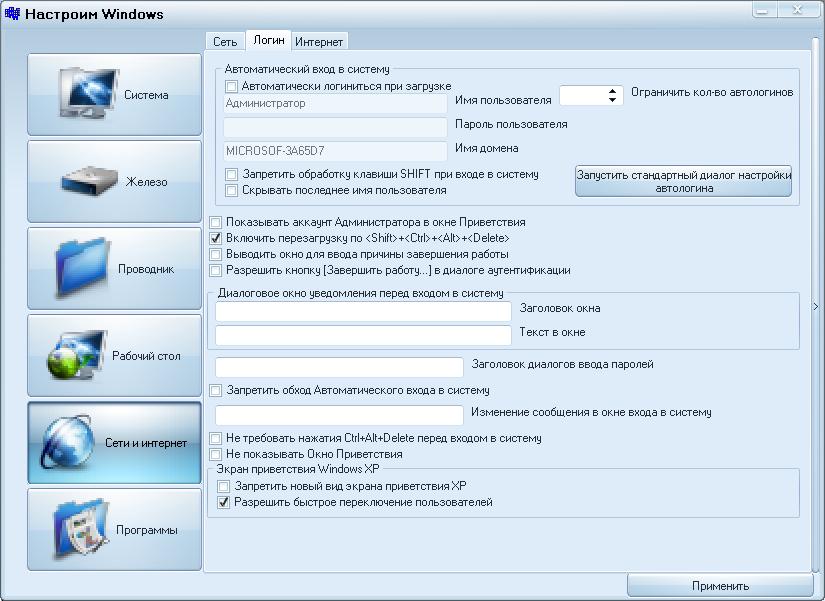Check Не показывать Окно Приветствия
825x601 pixels.
pos(215,454)
